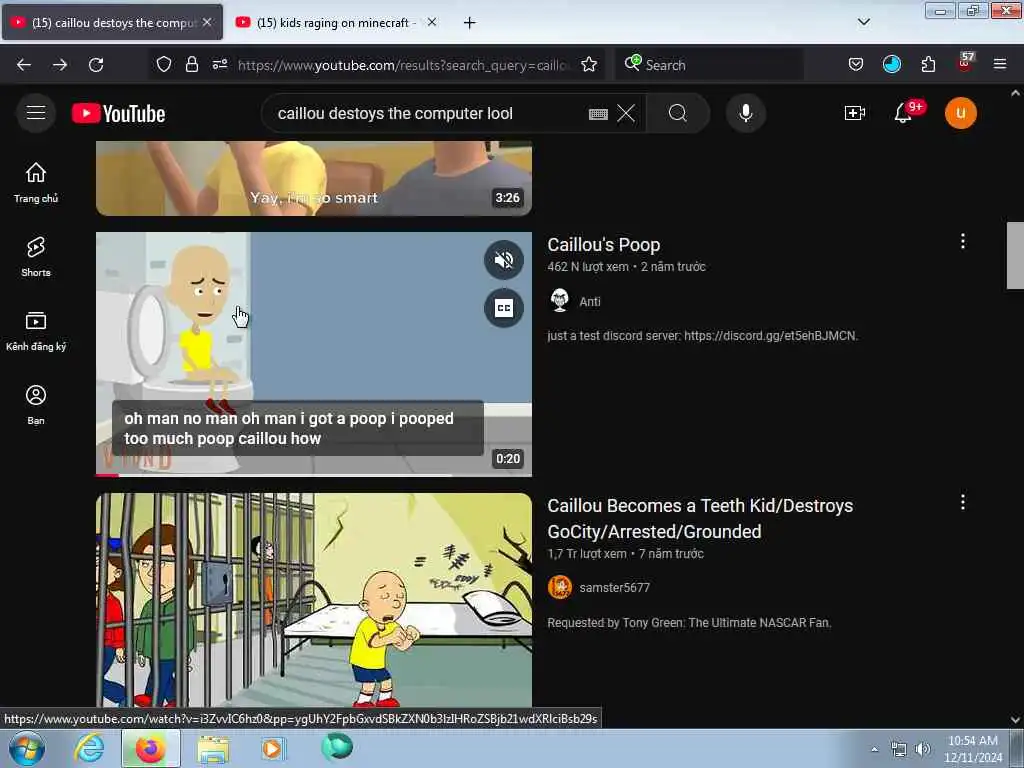
Task: Click the Firefox taskbar button
Action: click(151, 748)
